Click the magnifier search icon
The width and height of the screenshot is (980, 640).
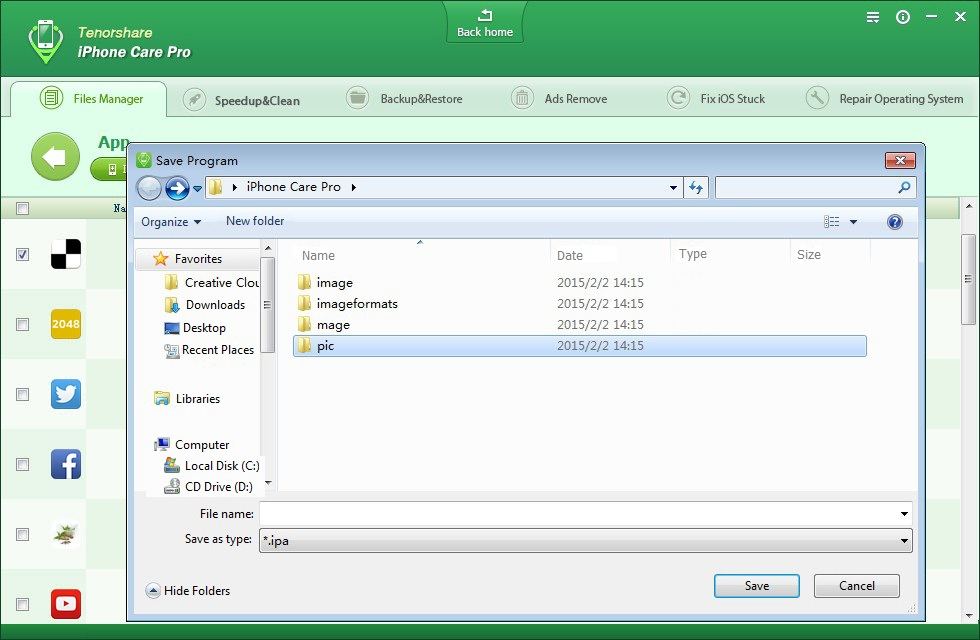[x=904, y=187]
